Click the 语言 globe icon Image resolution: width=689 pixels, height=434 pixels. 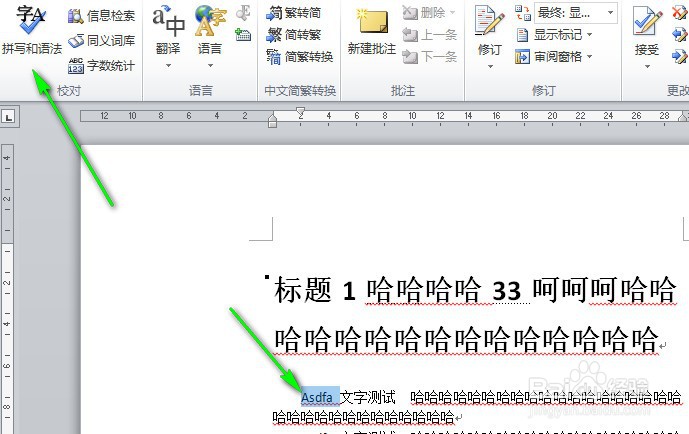[x=210, y=20]
